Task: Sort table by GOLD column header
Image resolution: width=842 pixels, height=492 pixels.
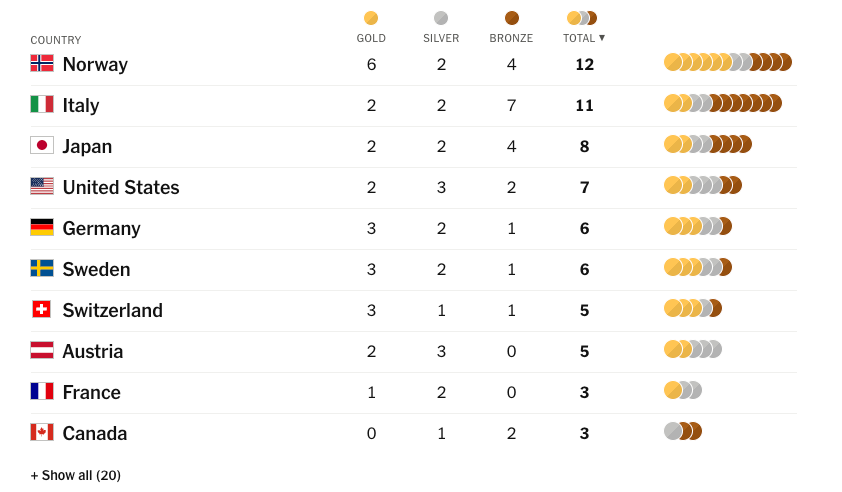Action: pyautogui.click(x=371, y=38)
